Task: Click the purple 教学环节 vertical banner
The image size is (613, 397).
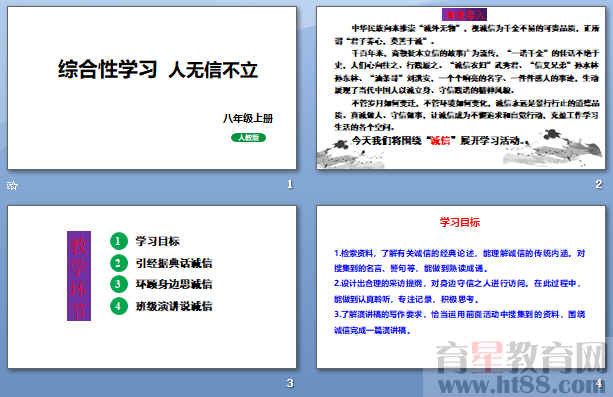Action: pyautogui.click(x=79, y=276)
